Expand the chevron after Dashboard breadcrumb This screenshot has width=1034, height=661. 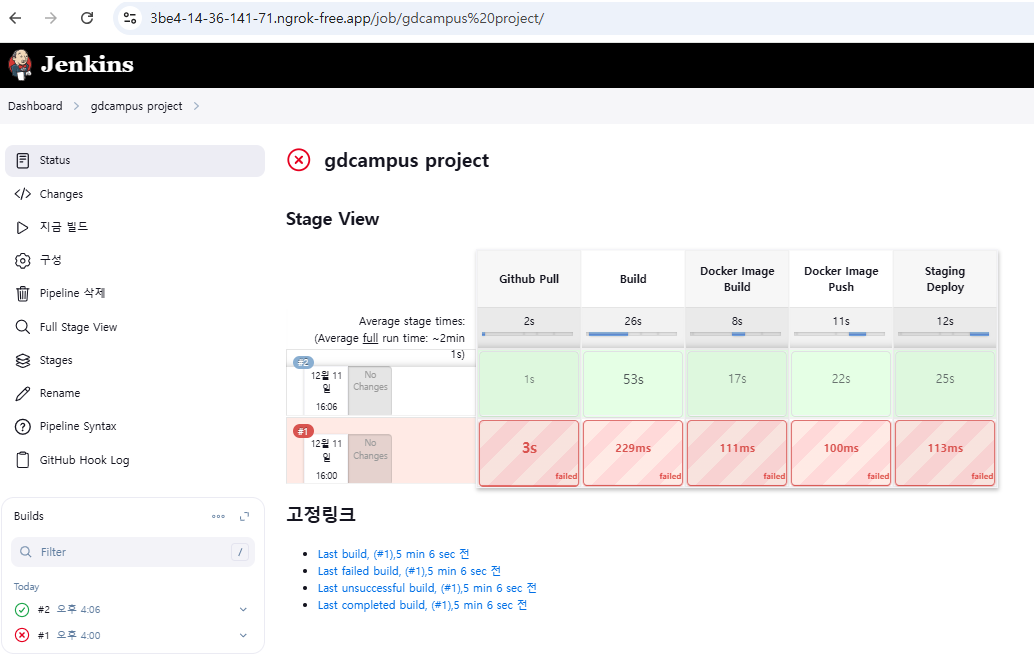(76, 106)
